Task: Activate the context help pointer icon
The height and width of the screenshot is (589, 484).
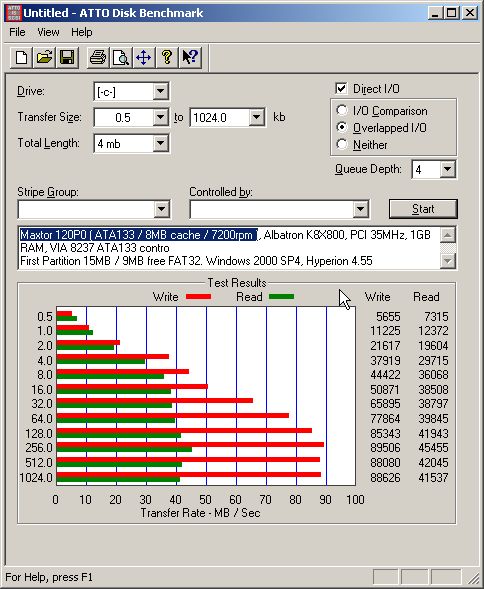Action: pos(190,58)
